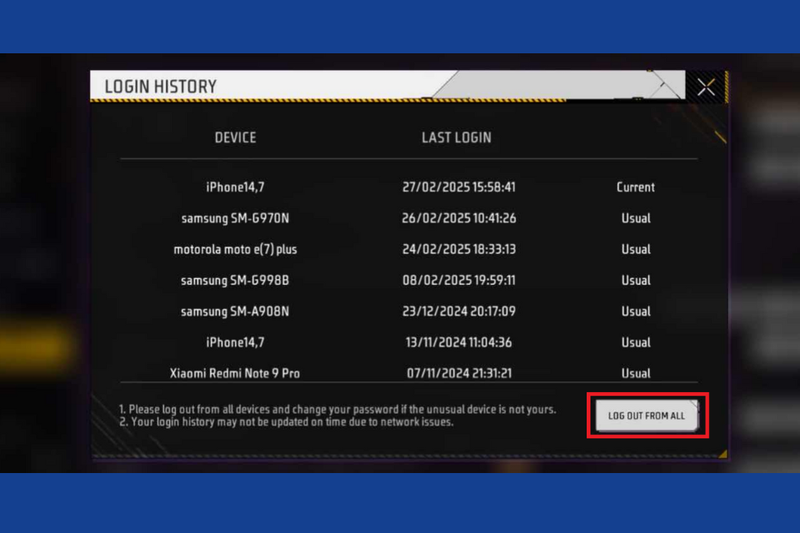This screenshot has height=533, width=800.
Task: Click the login time 23/12/2024 20:17:09
Action: tap(459, 312)
